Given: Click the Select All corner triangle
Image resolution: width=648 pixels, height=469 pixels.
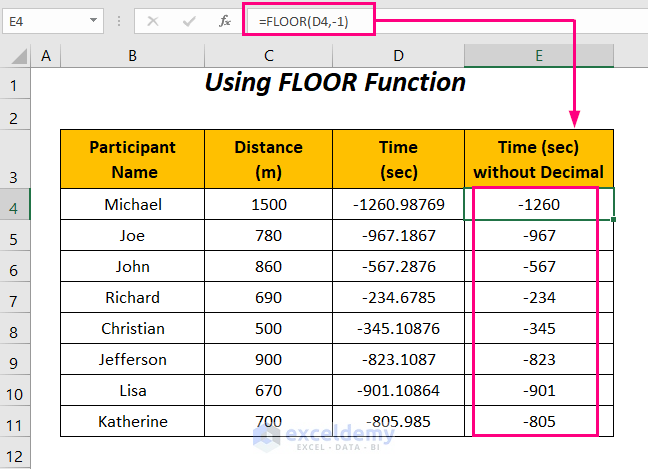Looking at the screenshot, I should click(19, 56).
